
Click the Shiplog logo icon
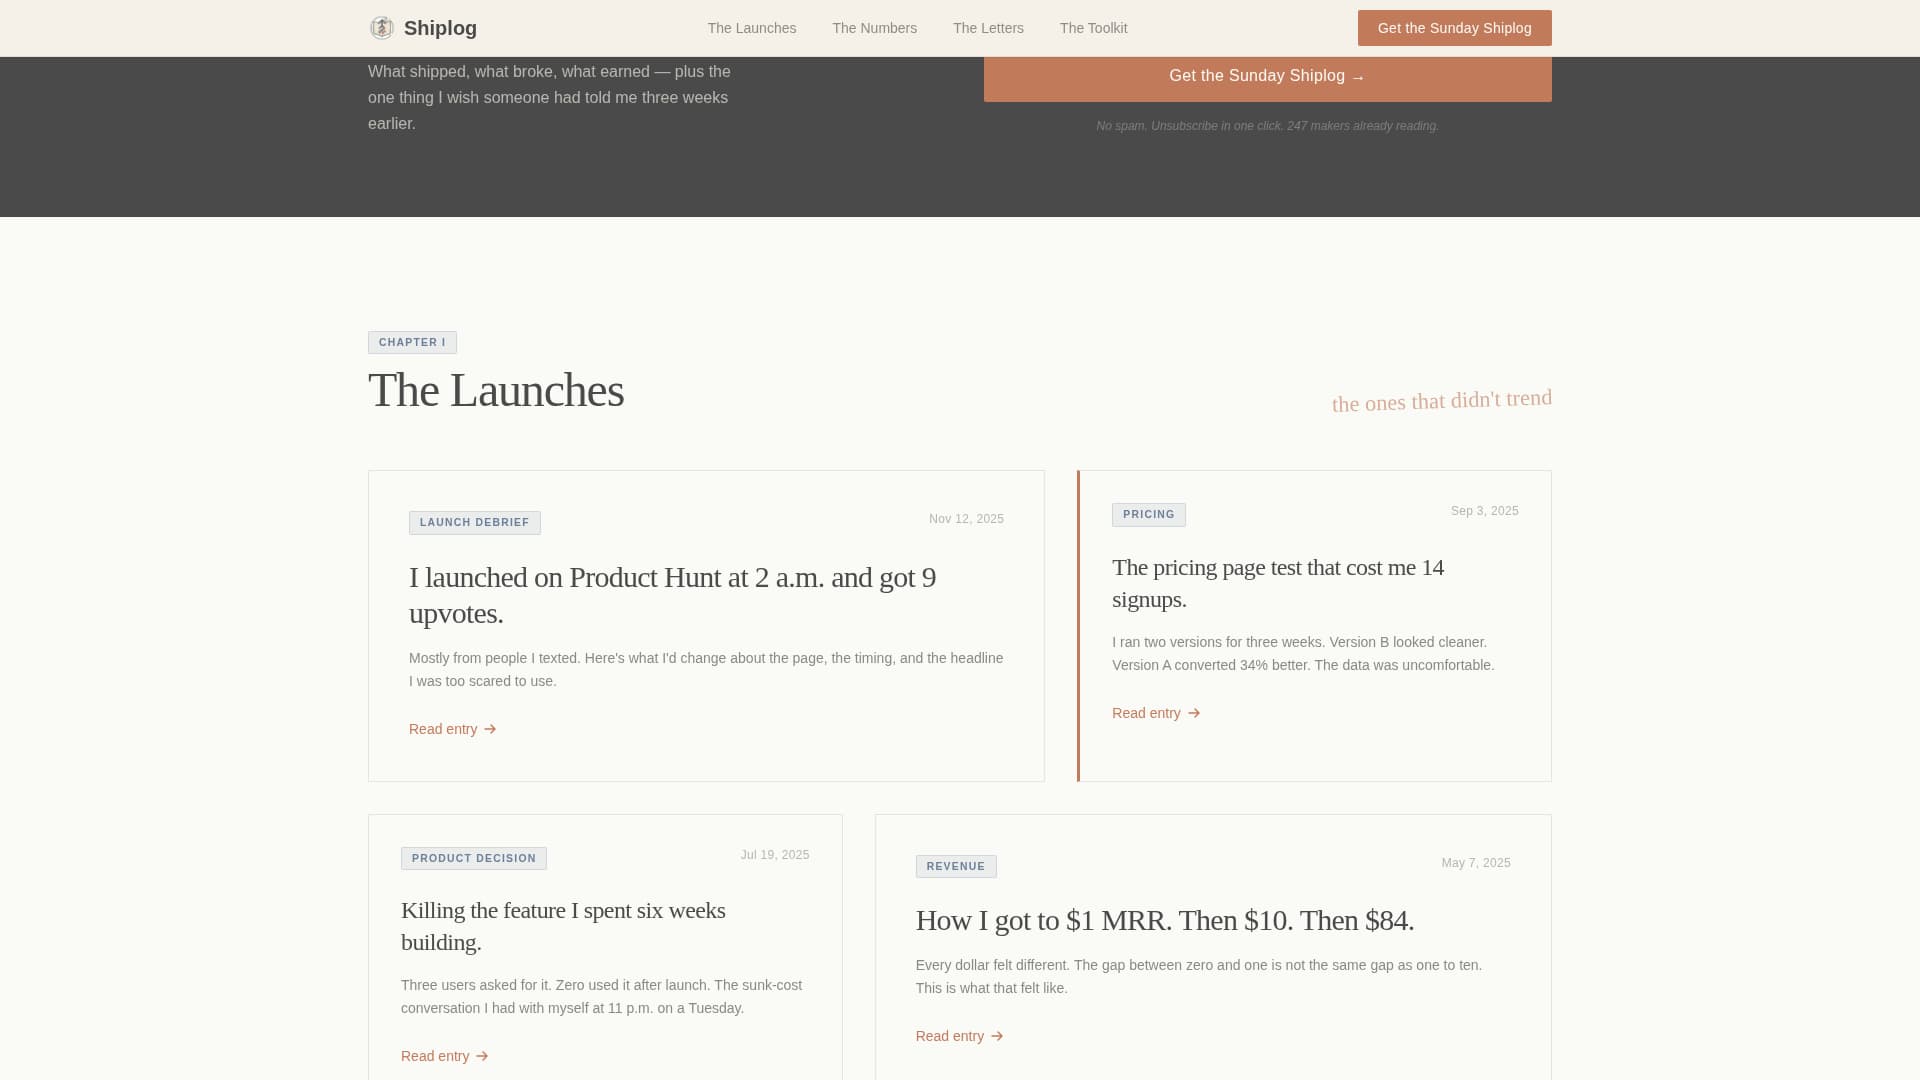[x=381, y=28]
